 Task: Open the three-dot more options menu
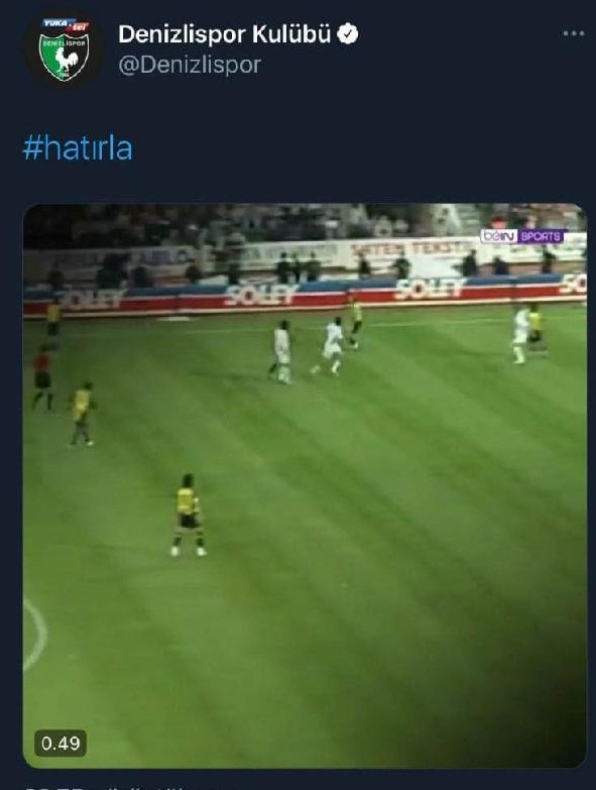click(x=573, y=34)
